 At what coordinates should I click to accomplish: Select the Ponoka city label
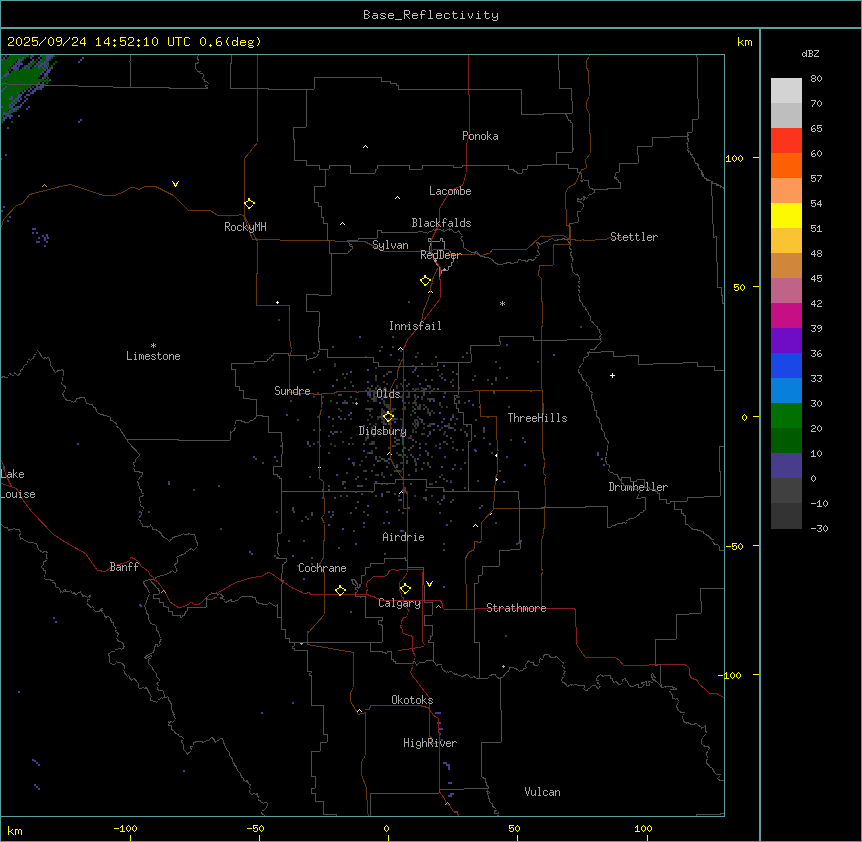click(480, 136)
